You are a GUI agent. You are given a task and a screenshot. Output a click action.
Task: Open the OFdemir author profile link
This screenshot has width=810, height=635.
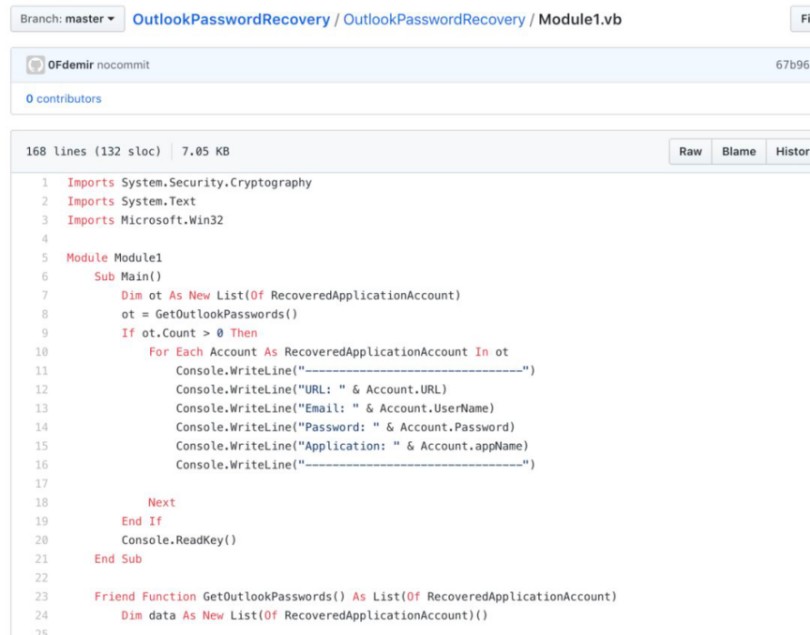tap(71, 65)
